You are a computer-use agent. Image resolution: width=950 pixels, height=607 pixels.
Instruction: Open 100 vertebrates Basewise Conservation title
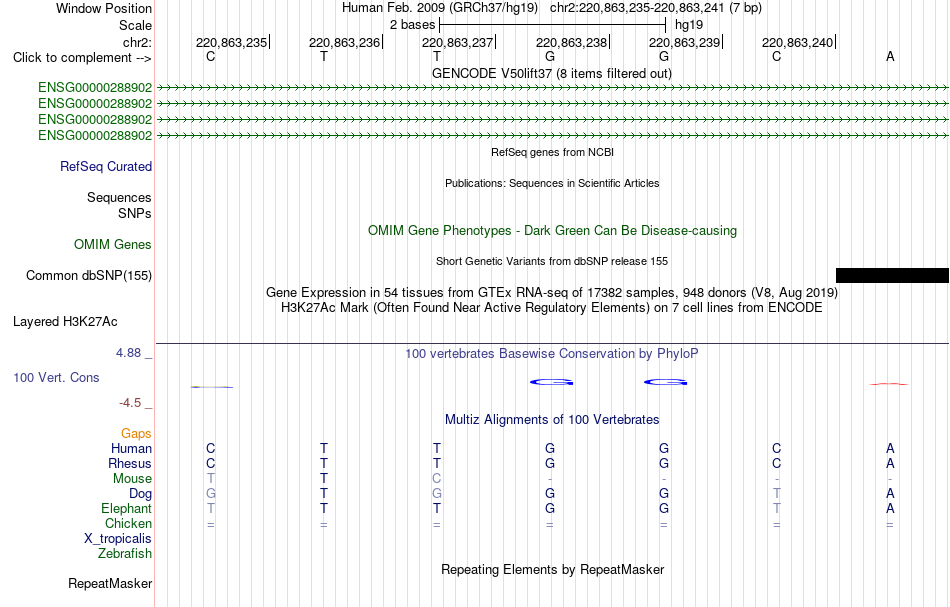552,353
